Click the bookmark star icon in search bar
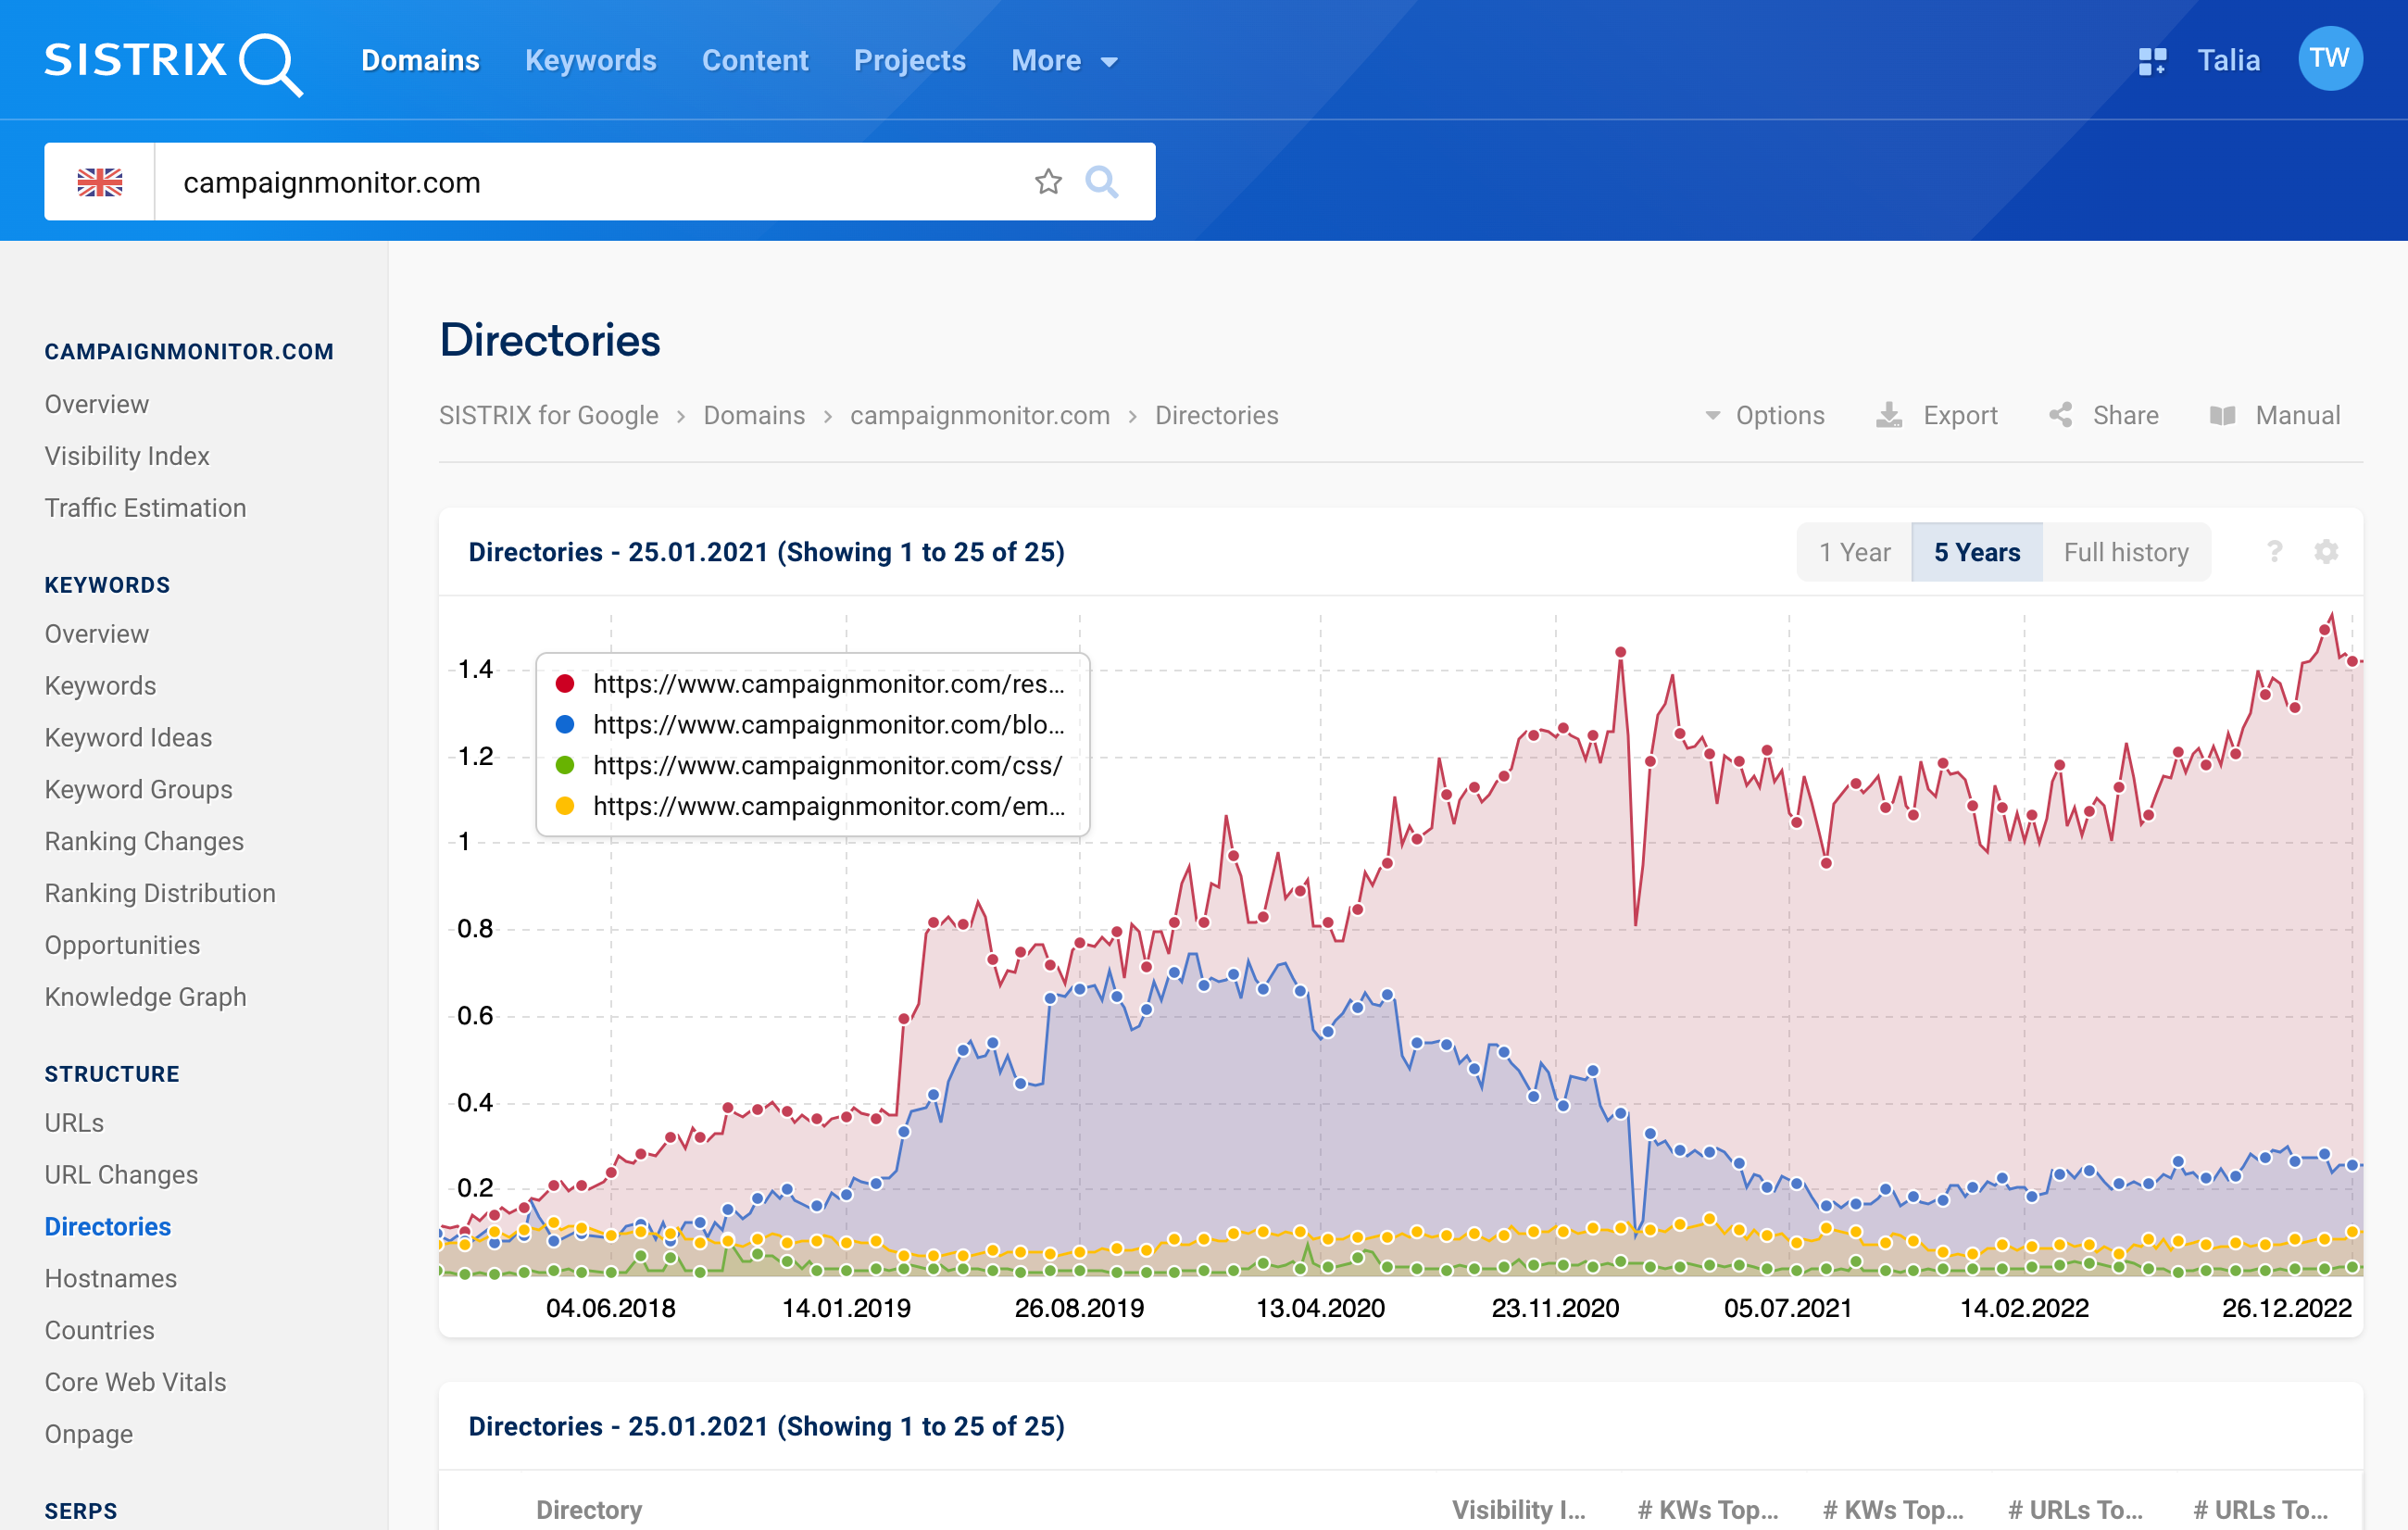Viewport: 2408px width, 1530px height. [x=1049, y=179]
